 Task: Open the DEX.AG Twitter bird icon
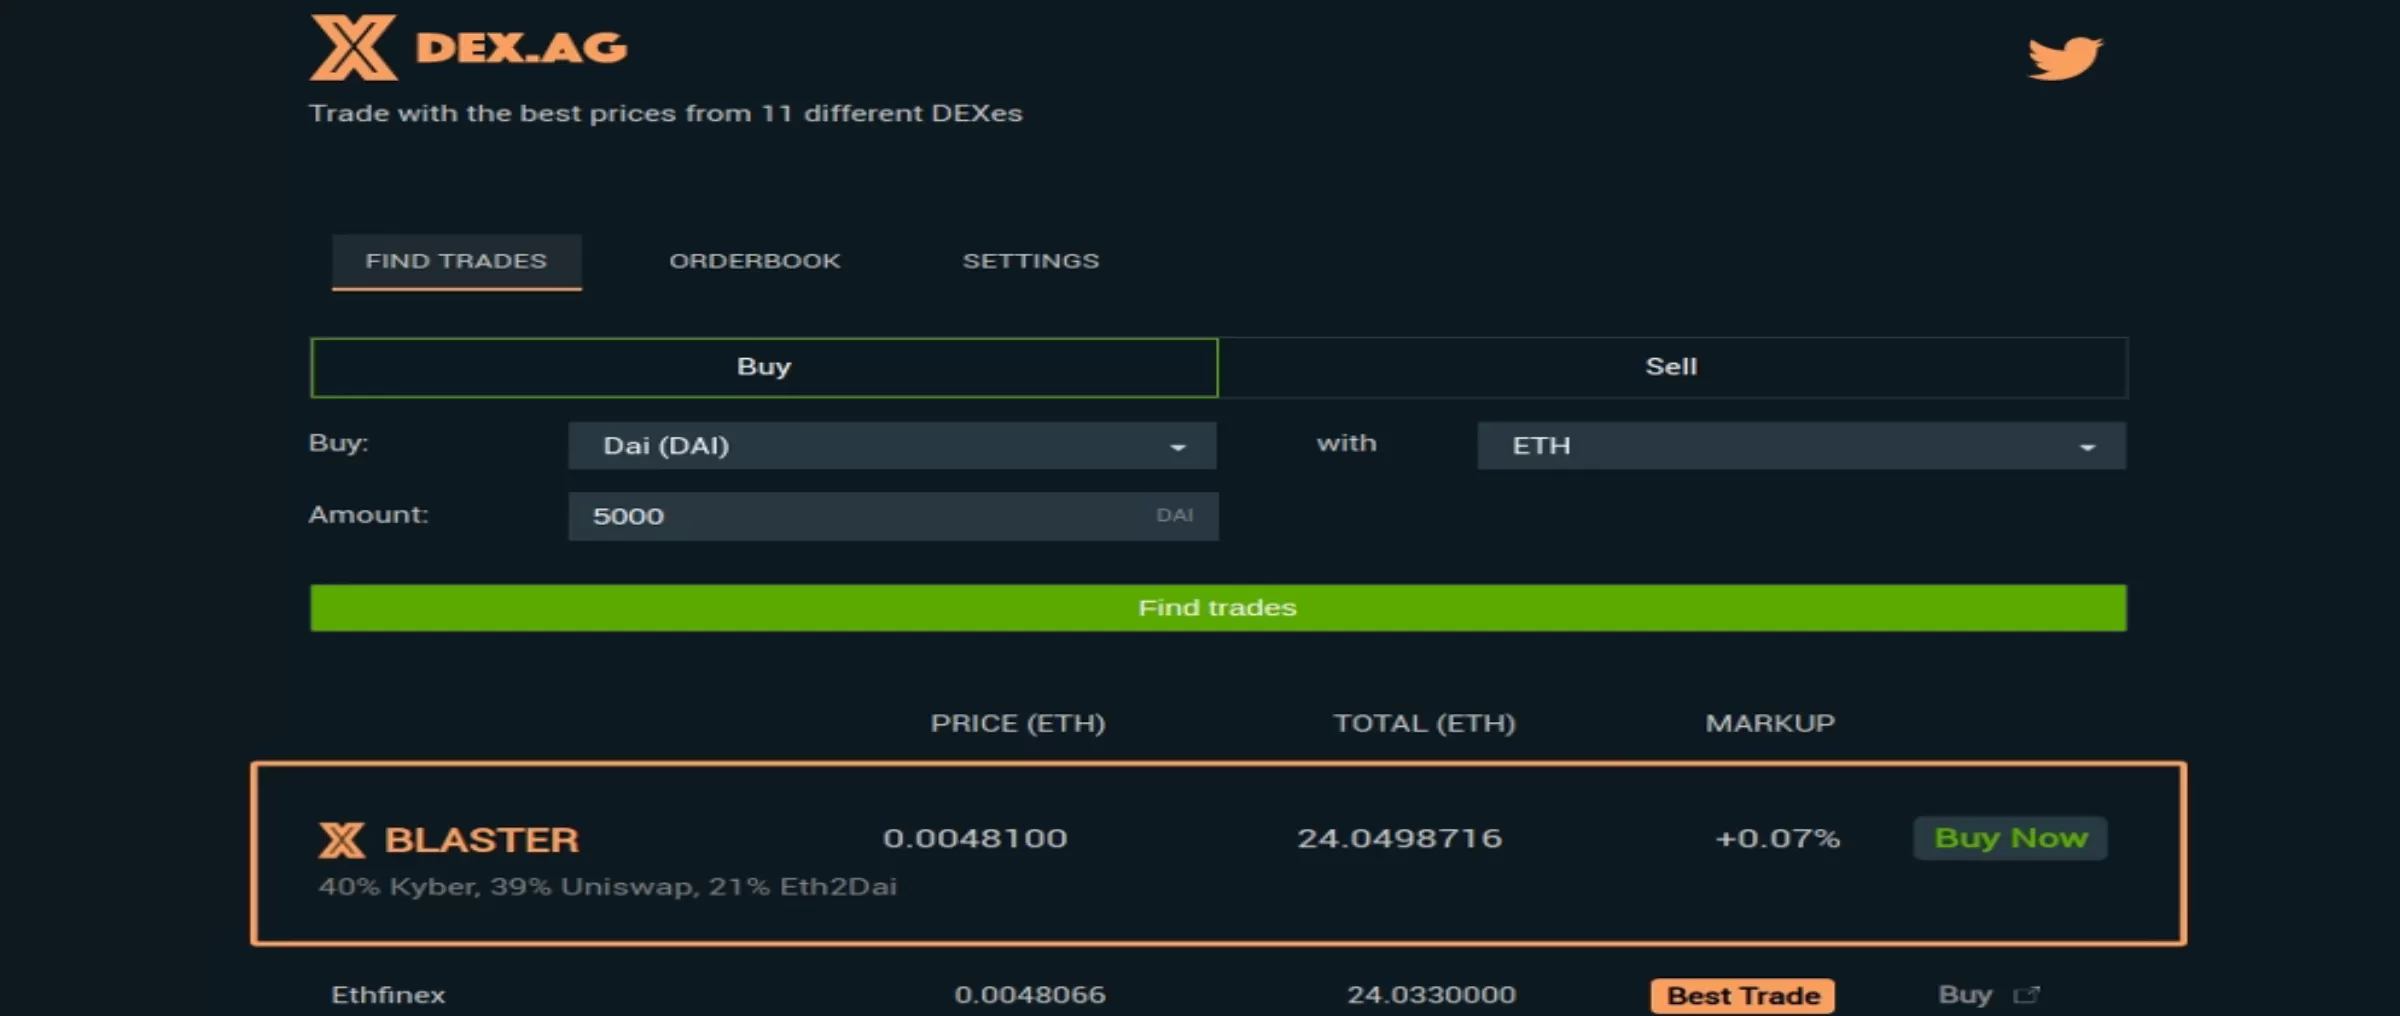[x=2065, y=57]
